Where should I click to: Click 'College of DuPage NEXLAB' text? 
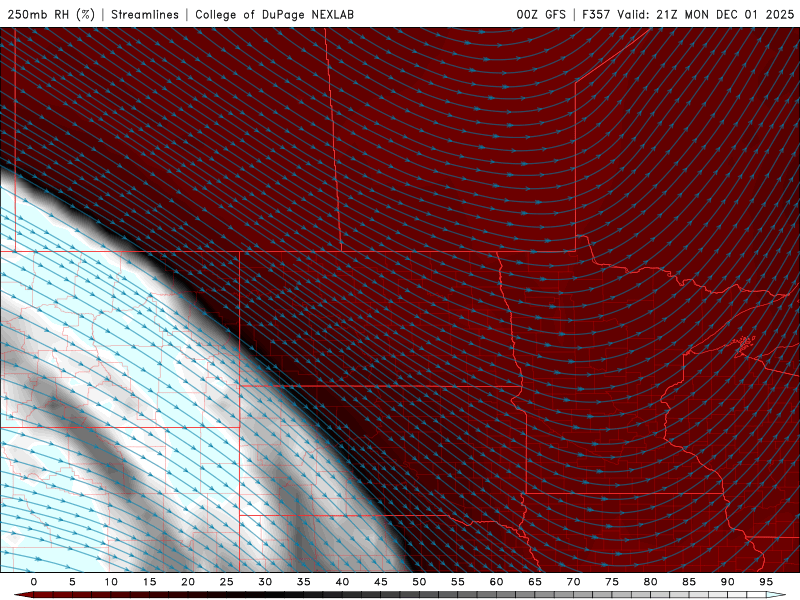click(274, 14)
